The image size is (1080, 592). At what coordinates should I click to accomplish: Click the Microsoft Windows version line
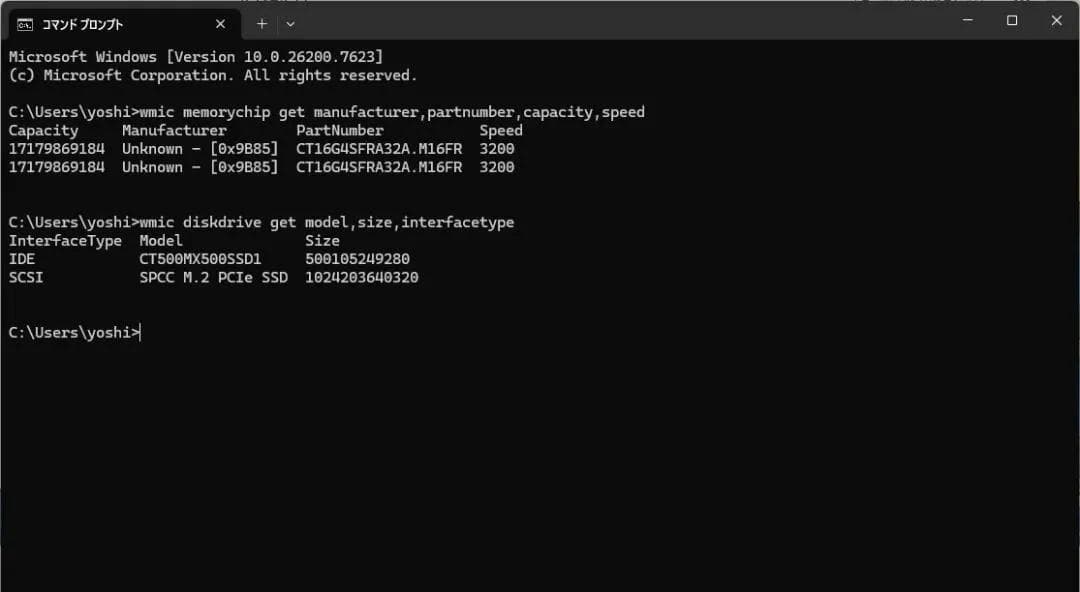[195, 57]
